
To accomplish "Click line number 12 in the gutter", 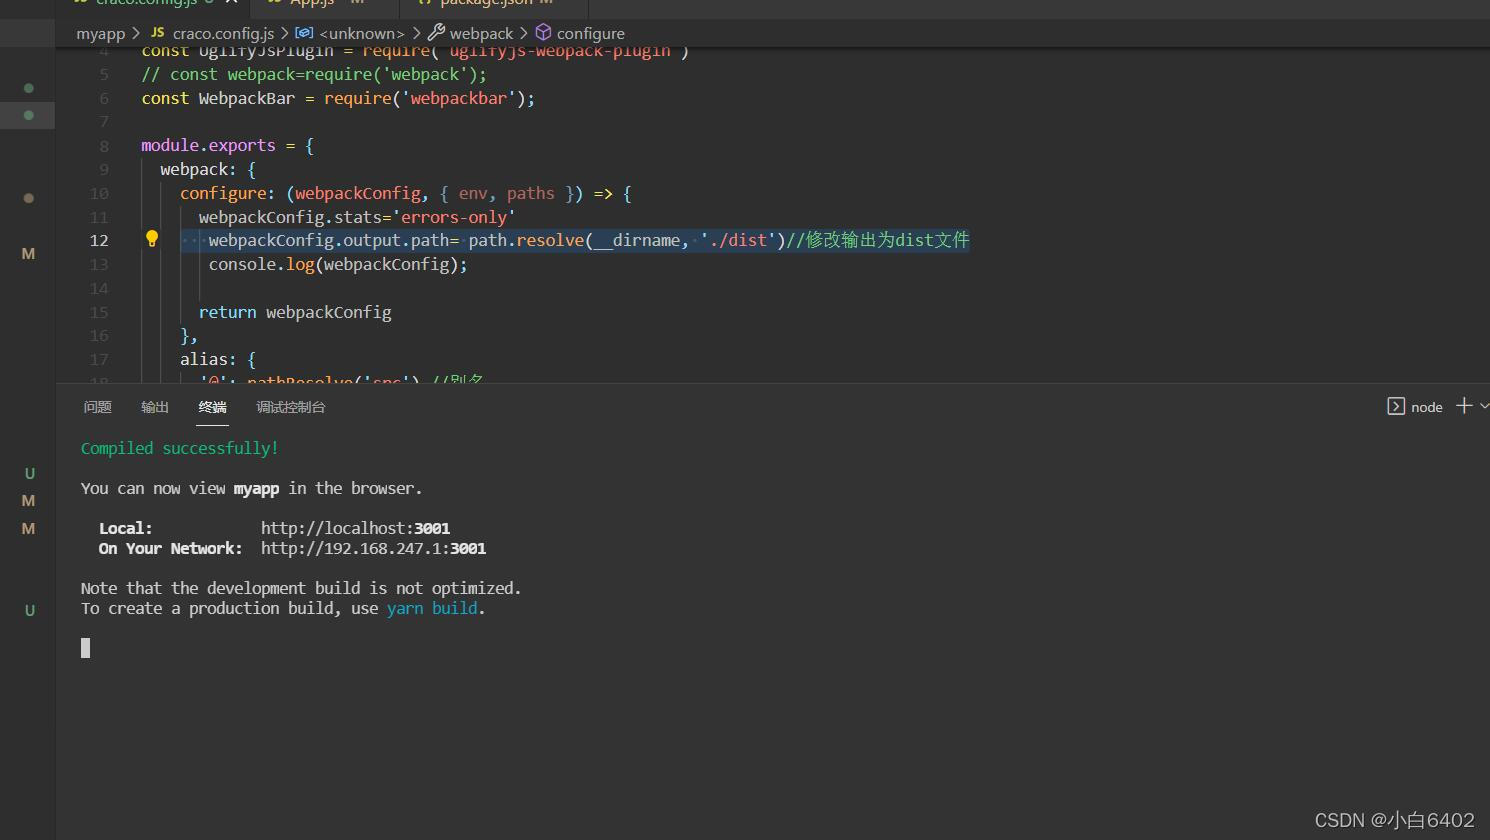I will (x=99, y=240).
